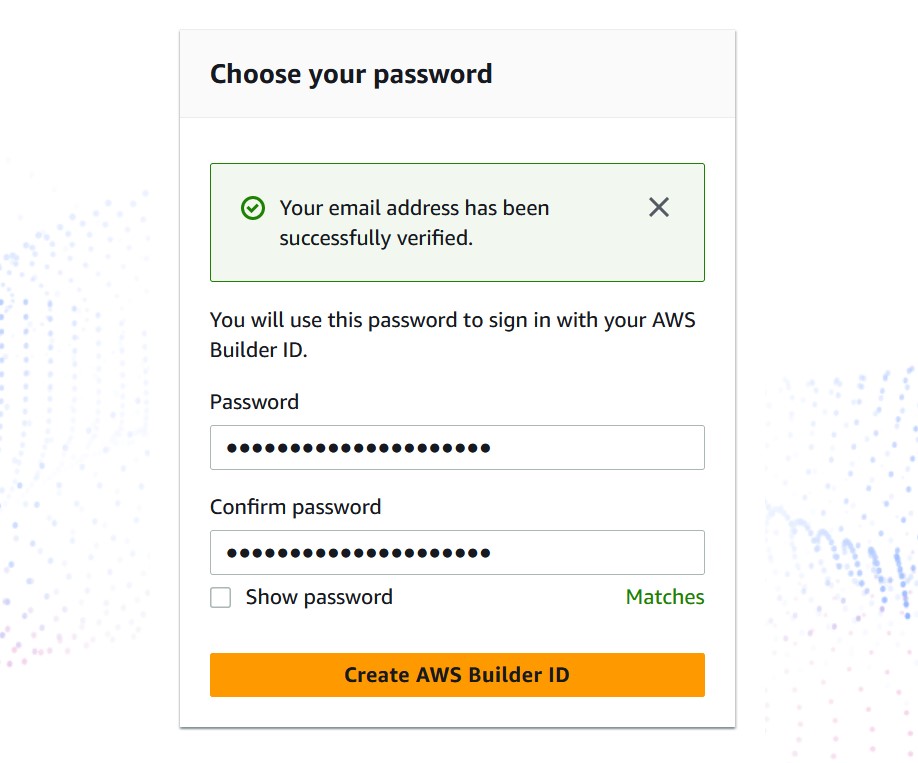Click the green Matches status text

tap(665, 597)
